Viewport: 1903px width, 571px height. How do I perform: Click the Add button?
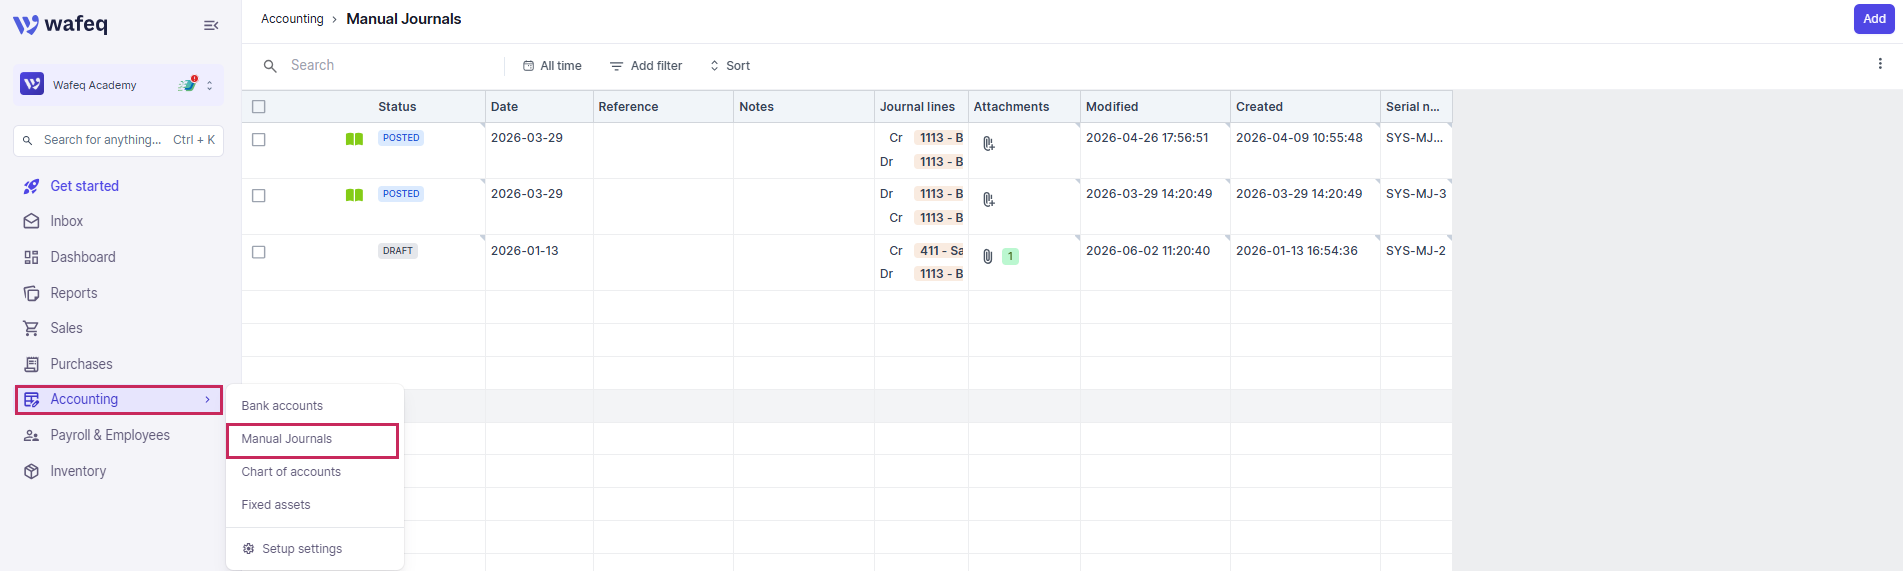1874,19
